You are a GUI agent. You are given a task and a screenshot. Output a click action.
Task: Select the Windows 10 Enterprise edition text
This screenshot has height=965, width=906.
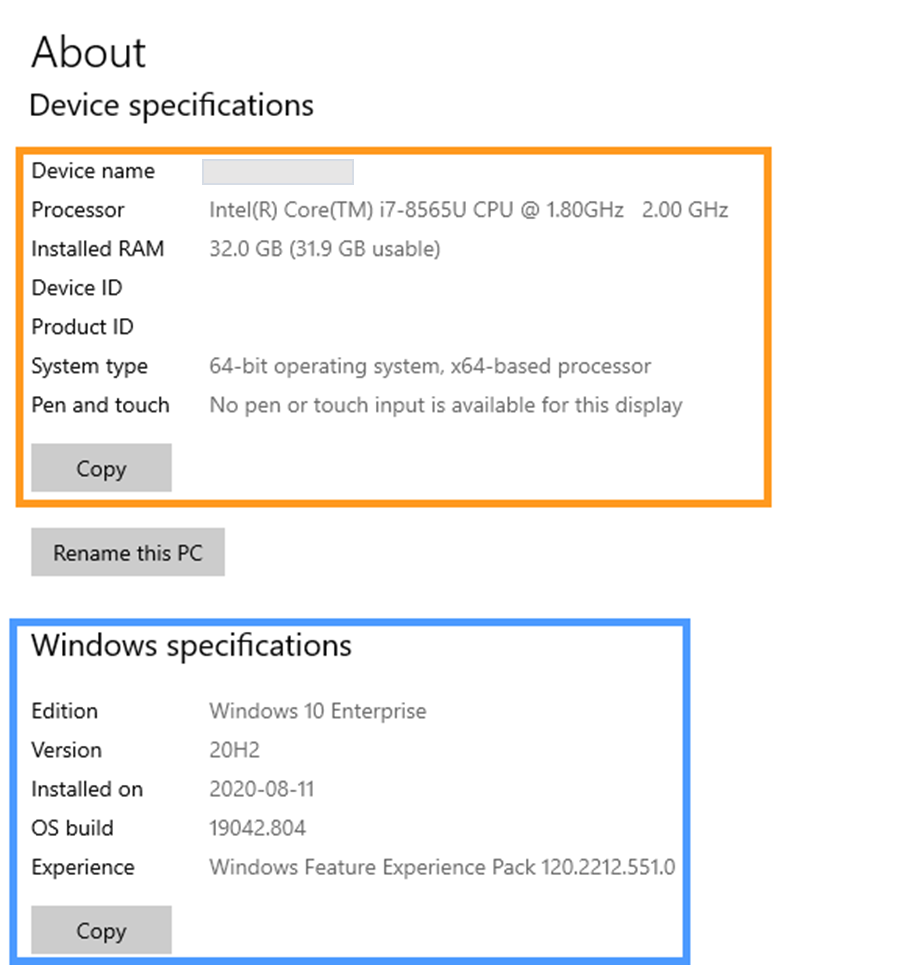(317, 711)
